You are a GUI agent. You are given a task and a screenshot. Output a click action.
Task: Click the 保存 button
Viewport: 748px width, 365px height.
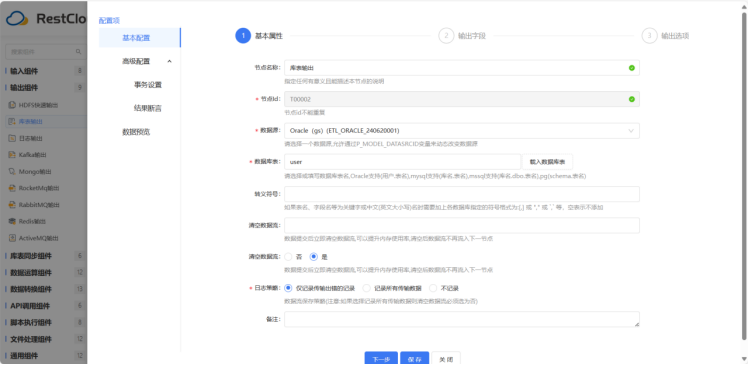[x=415, y=359]
